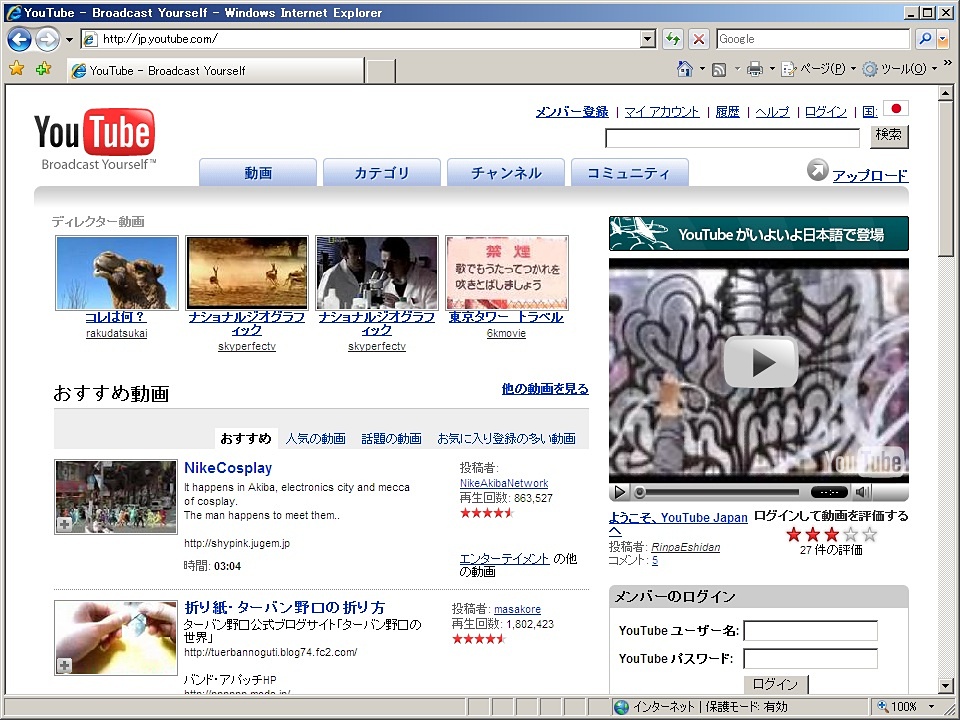Click the Japan flag next to 国
The image size is (960, 720).
point(895,110)
